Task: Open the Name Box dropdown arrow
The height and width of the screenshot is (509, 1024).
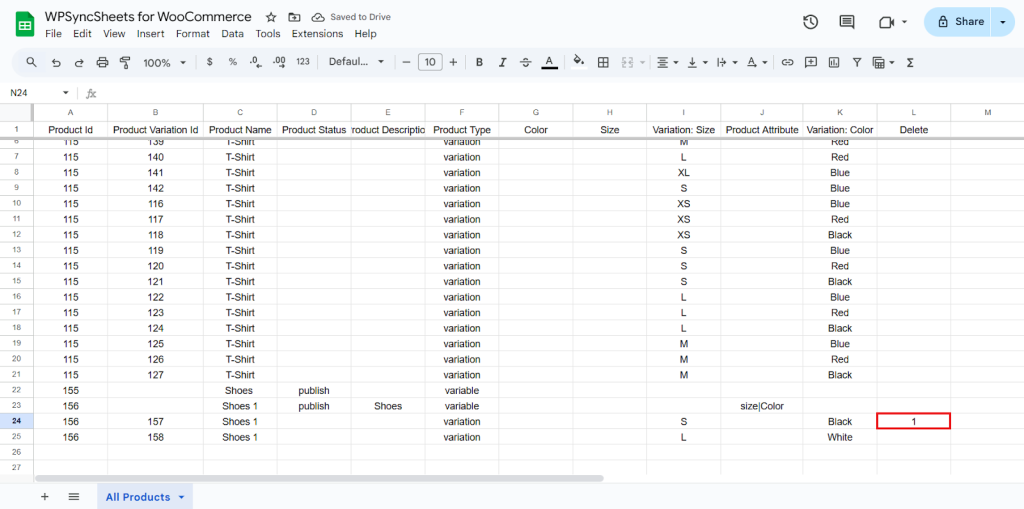Action: click(65, 93)
